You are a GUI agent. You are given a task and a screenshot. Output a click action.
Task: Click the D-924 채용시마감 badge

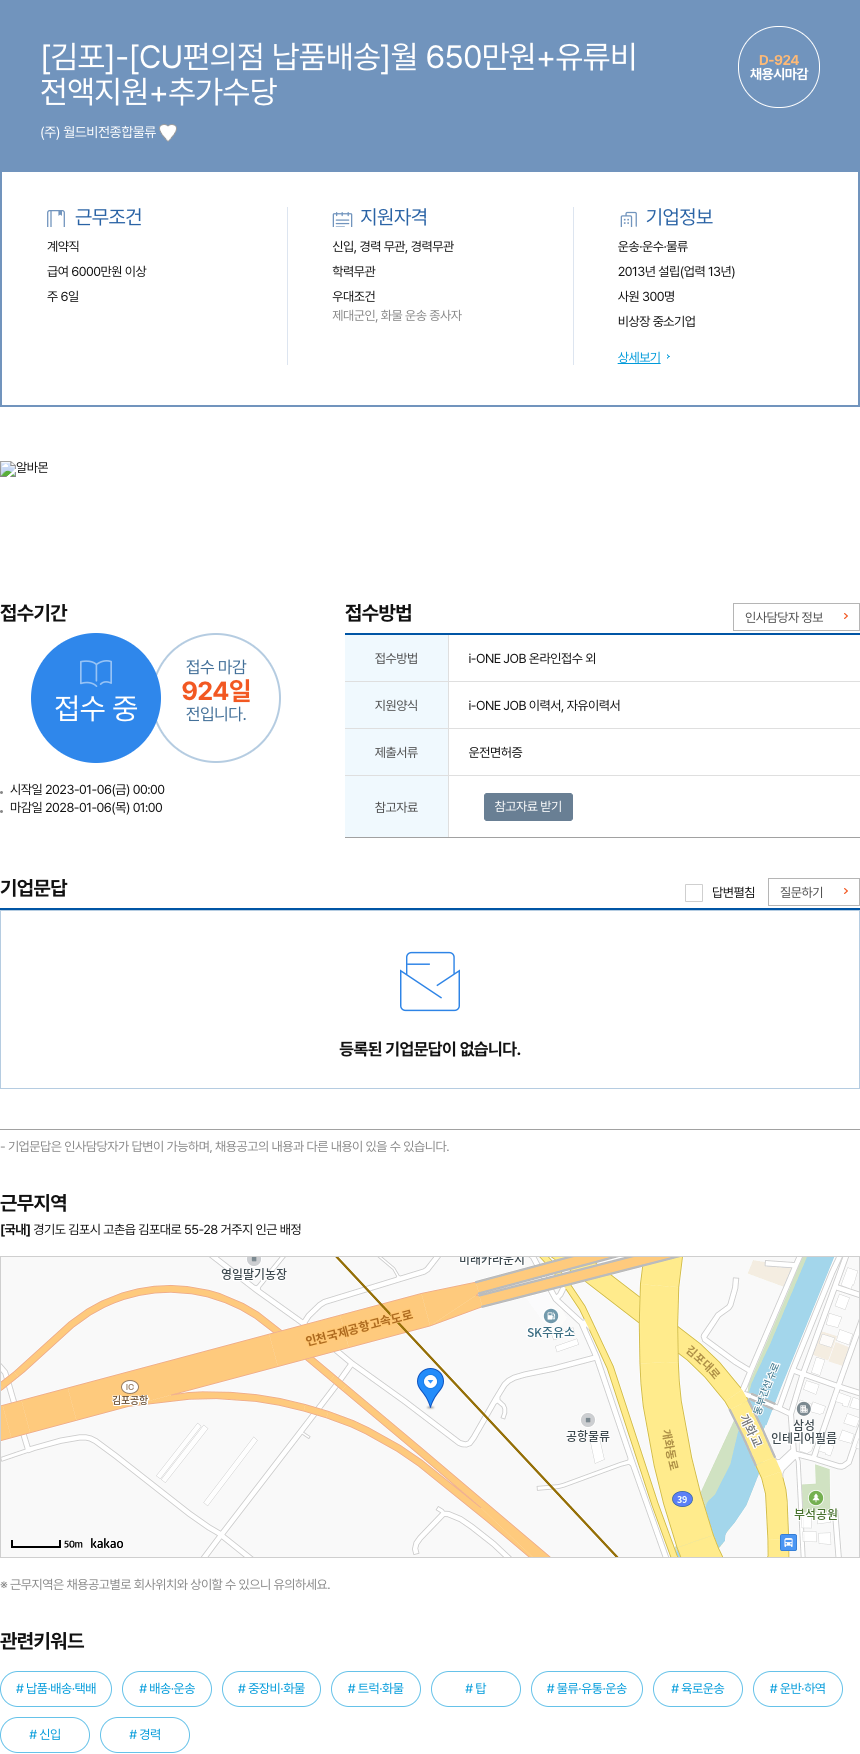pyautogui.click(x=779, y=67)
